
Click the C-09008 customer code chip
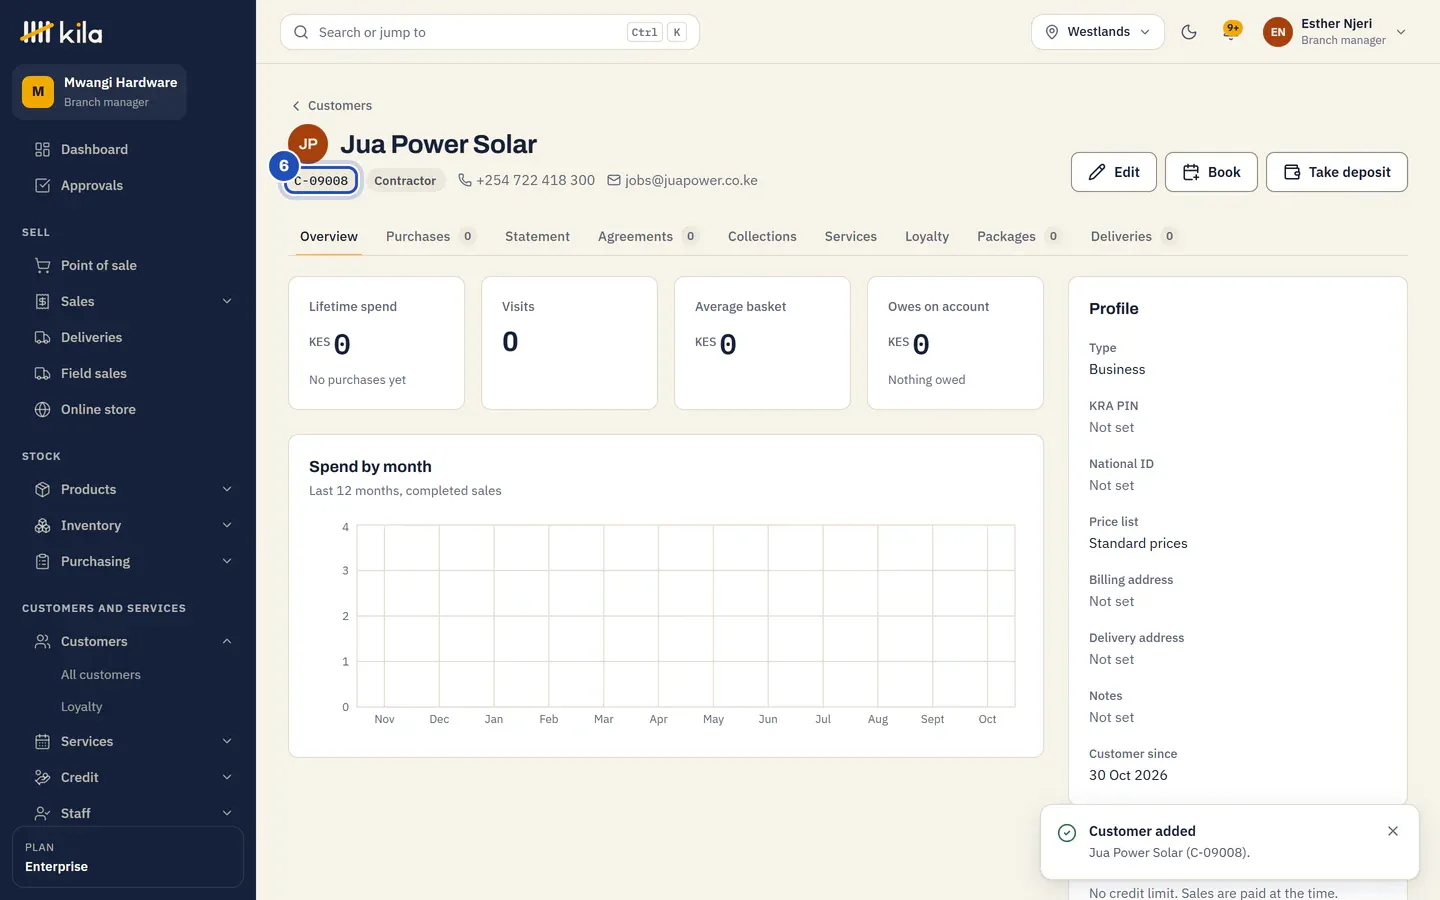(x=321, y=181)
